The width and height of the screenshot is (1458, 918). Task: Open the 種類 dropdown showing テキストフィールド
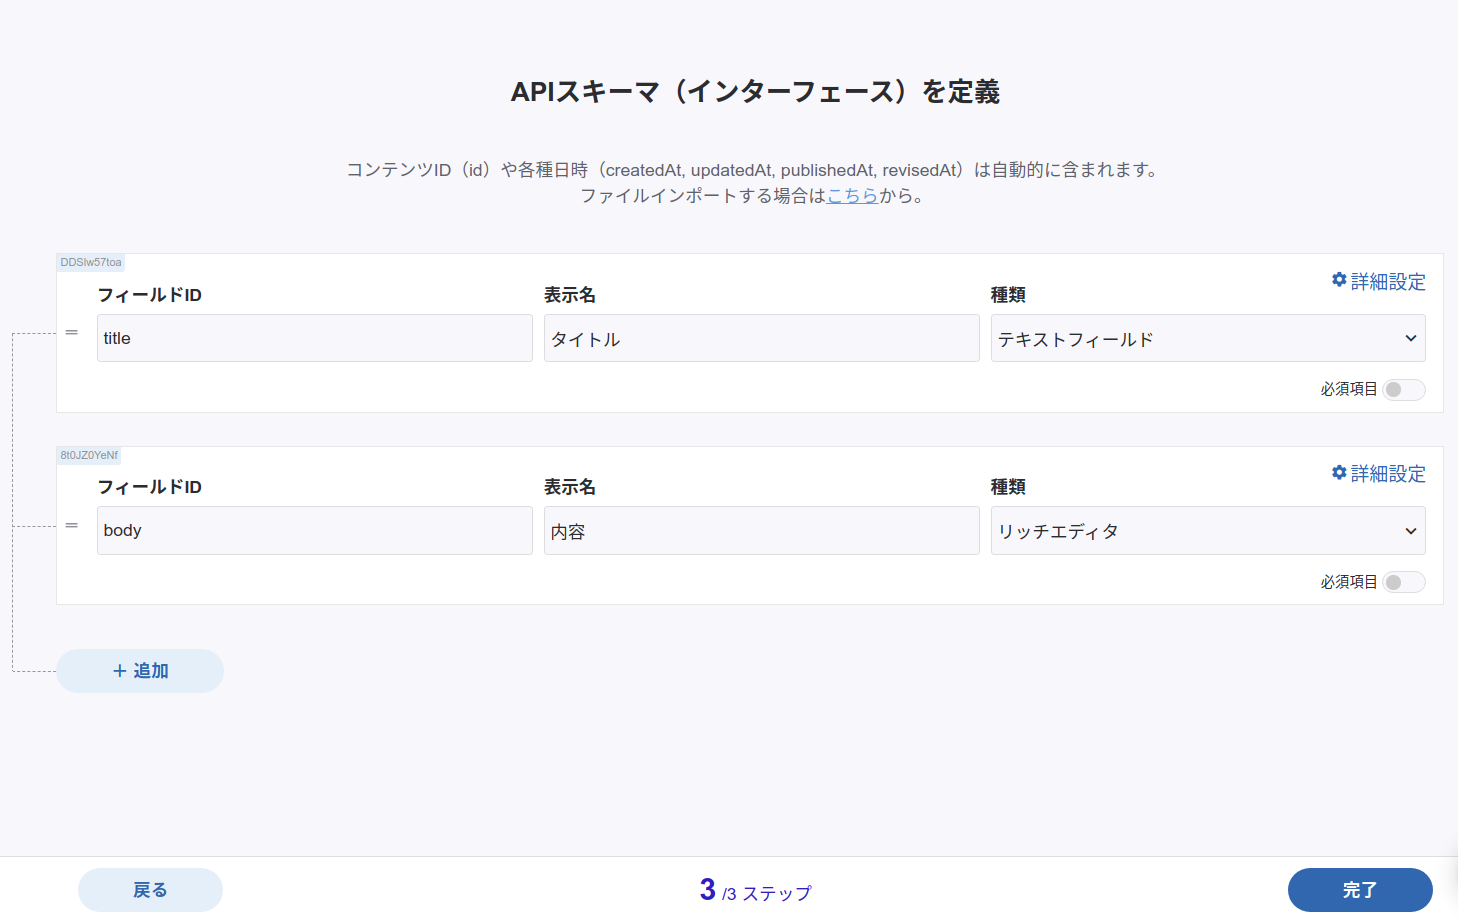[1206, 338]
